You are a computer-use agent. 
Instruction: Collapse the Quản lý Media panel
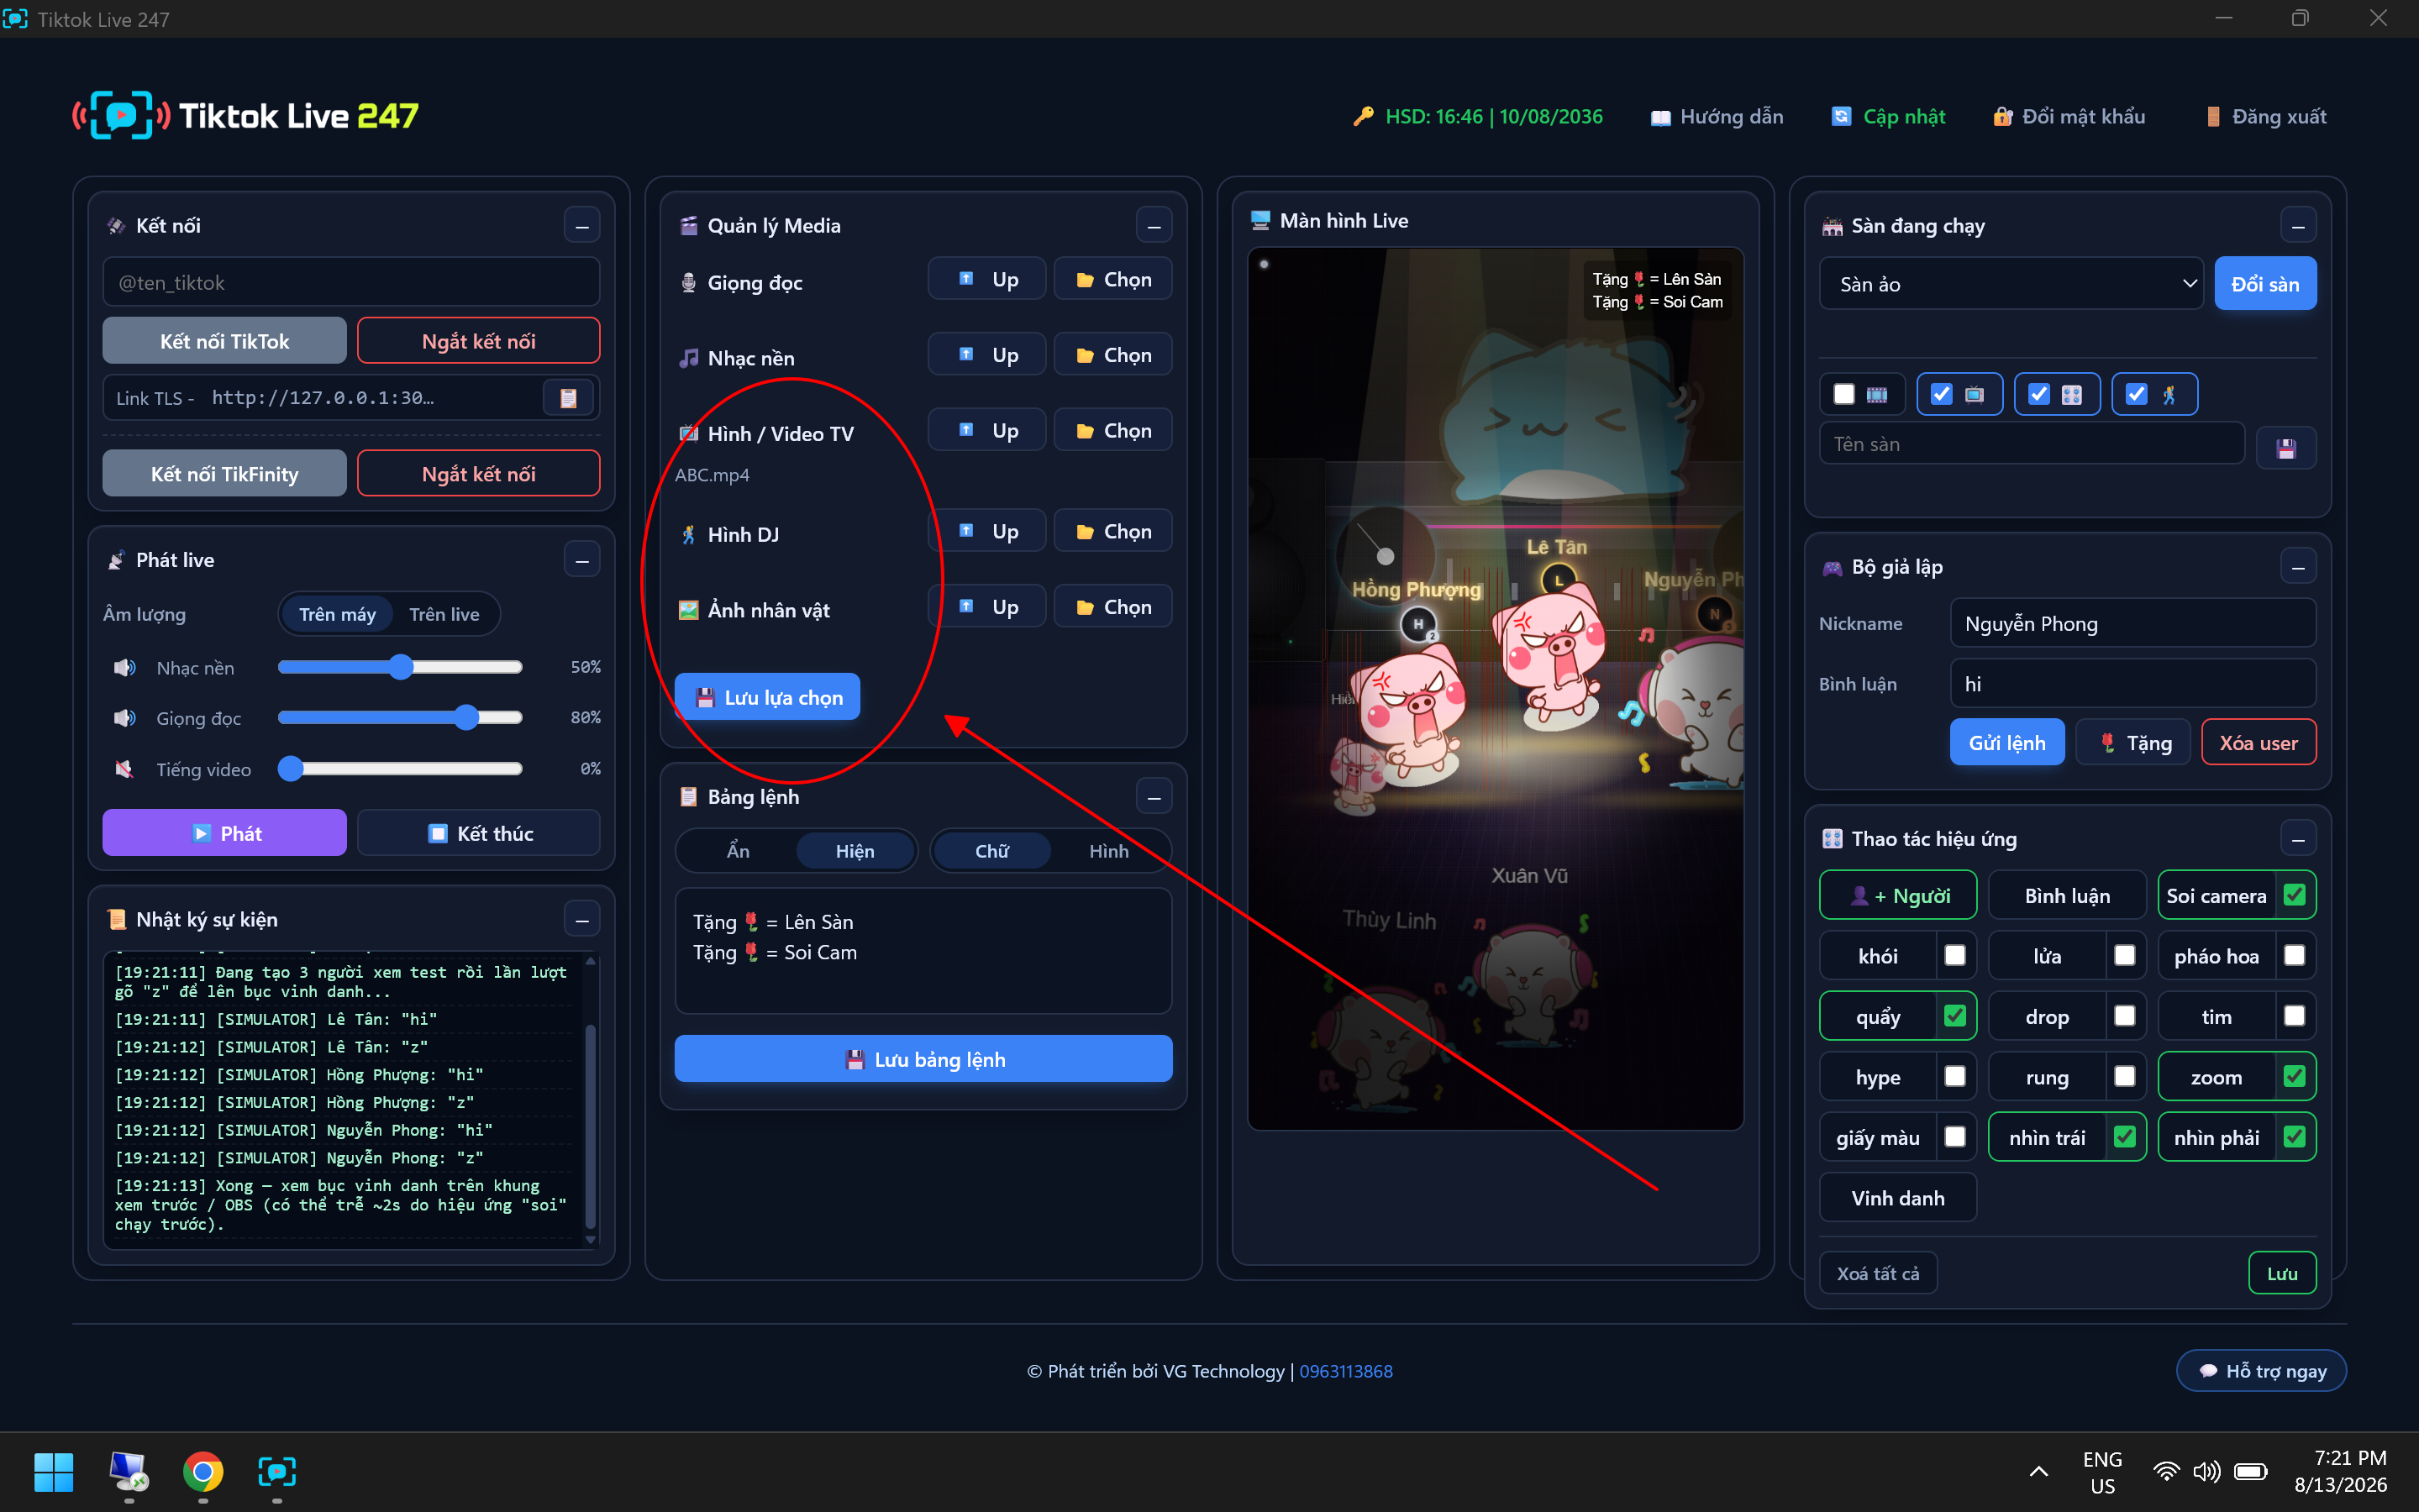click(x=1154, y=226)
